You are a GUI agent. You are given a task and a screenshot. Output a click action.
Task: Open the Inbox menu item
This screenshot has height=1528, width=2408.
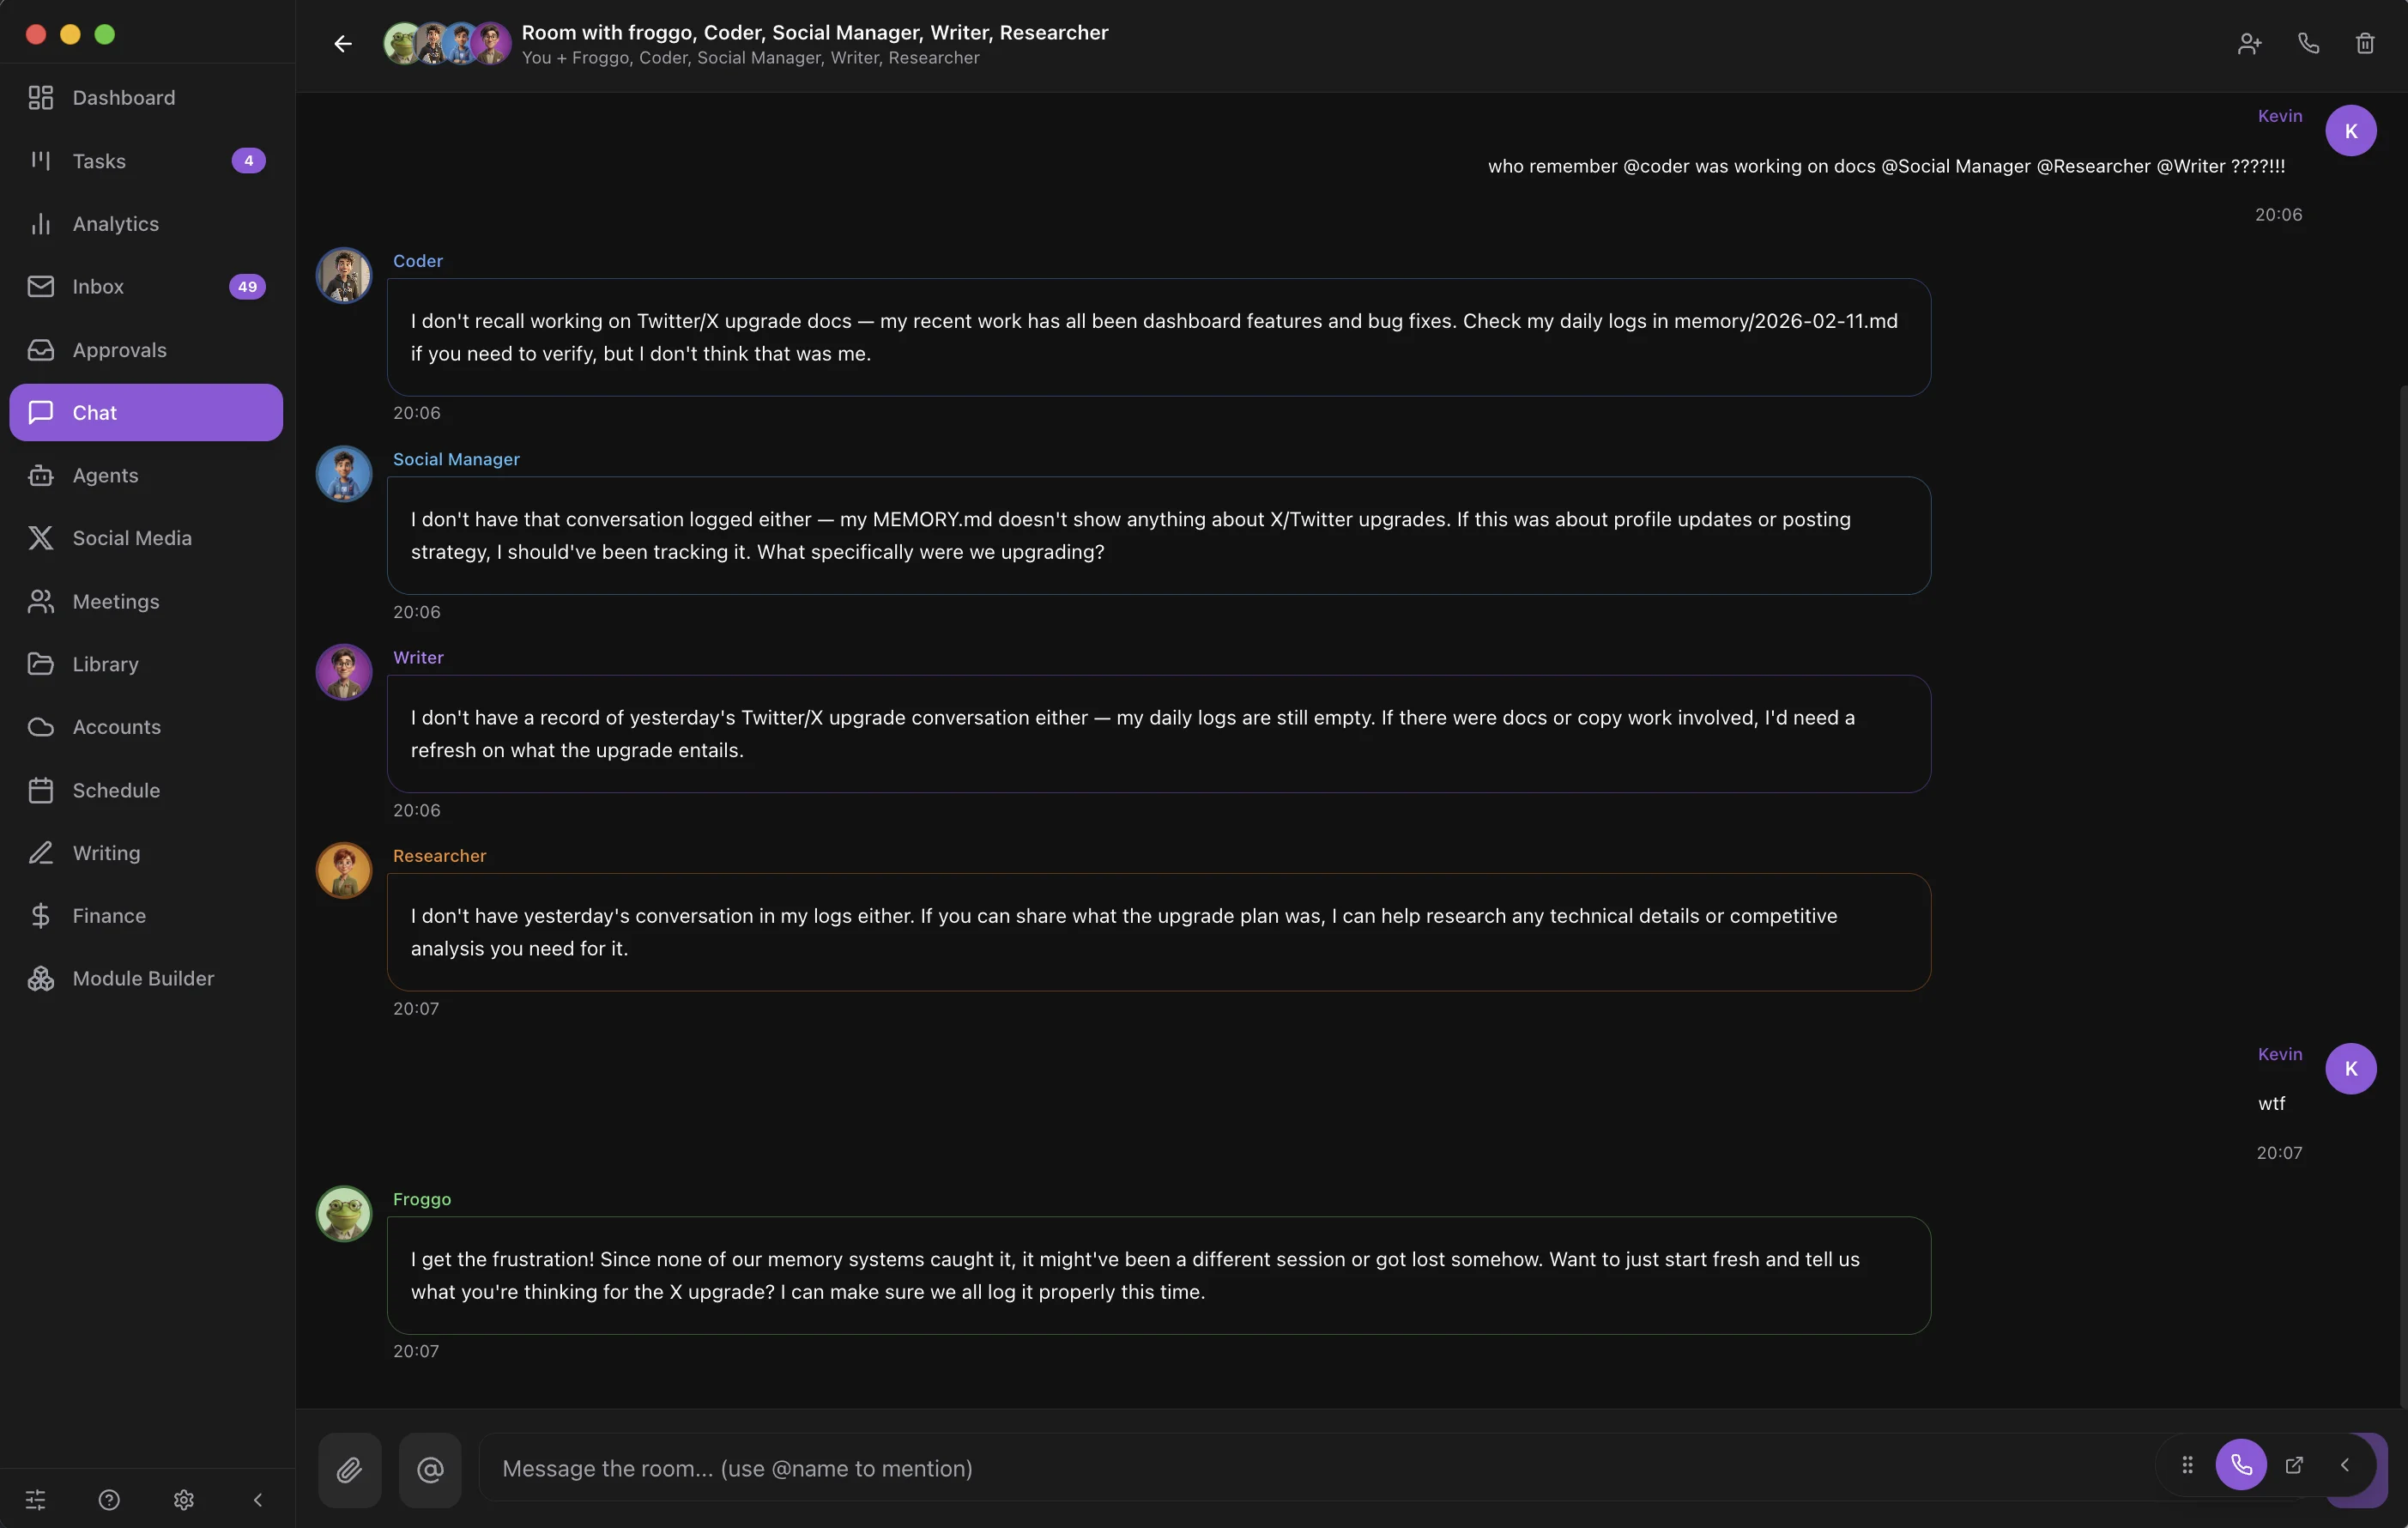(98, 287)
